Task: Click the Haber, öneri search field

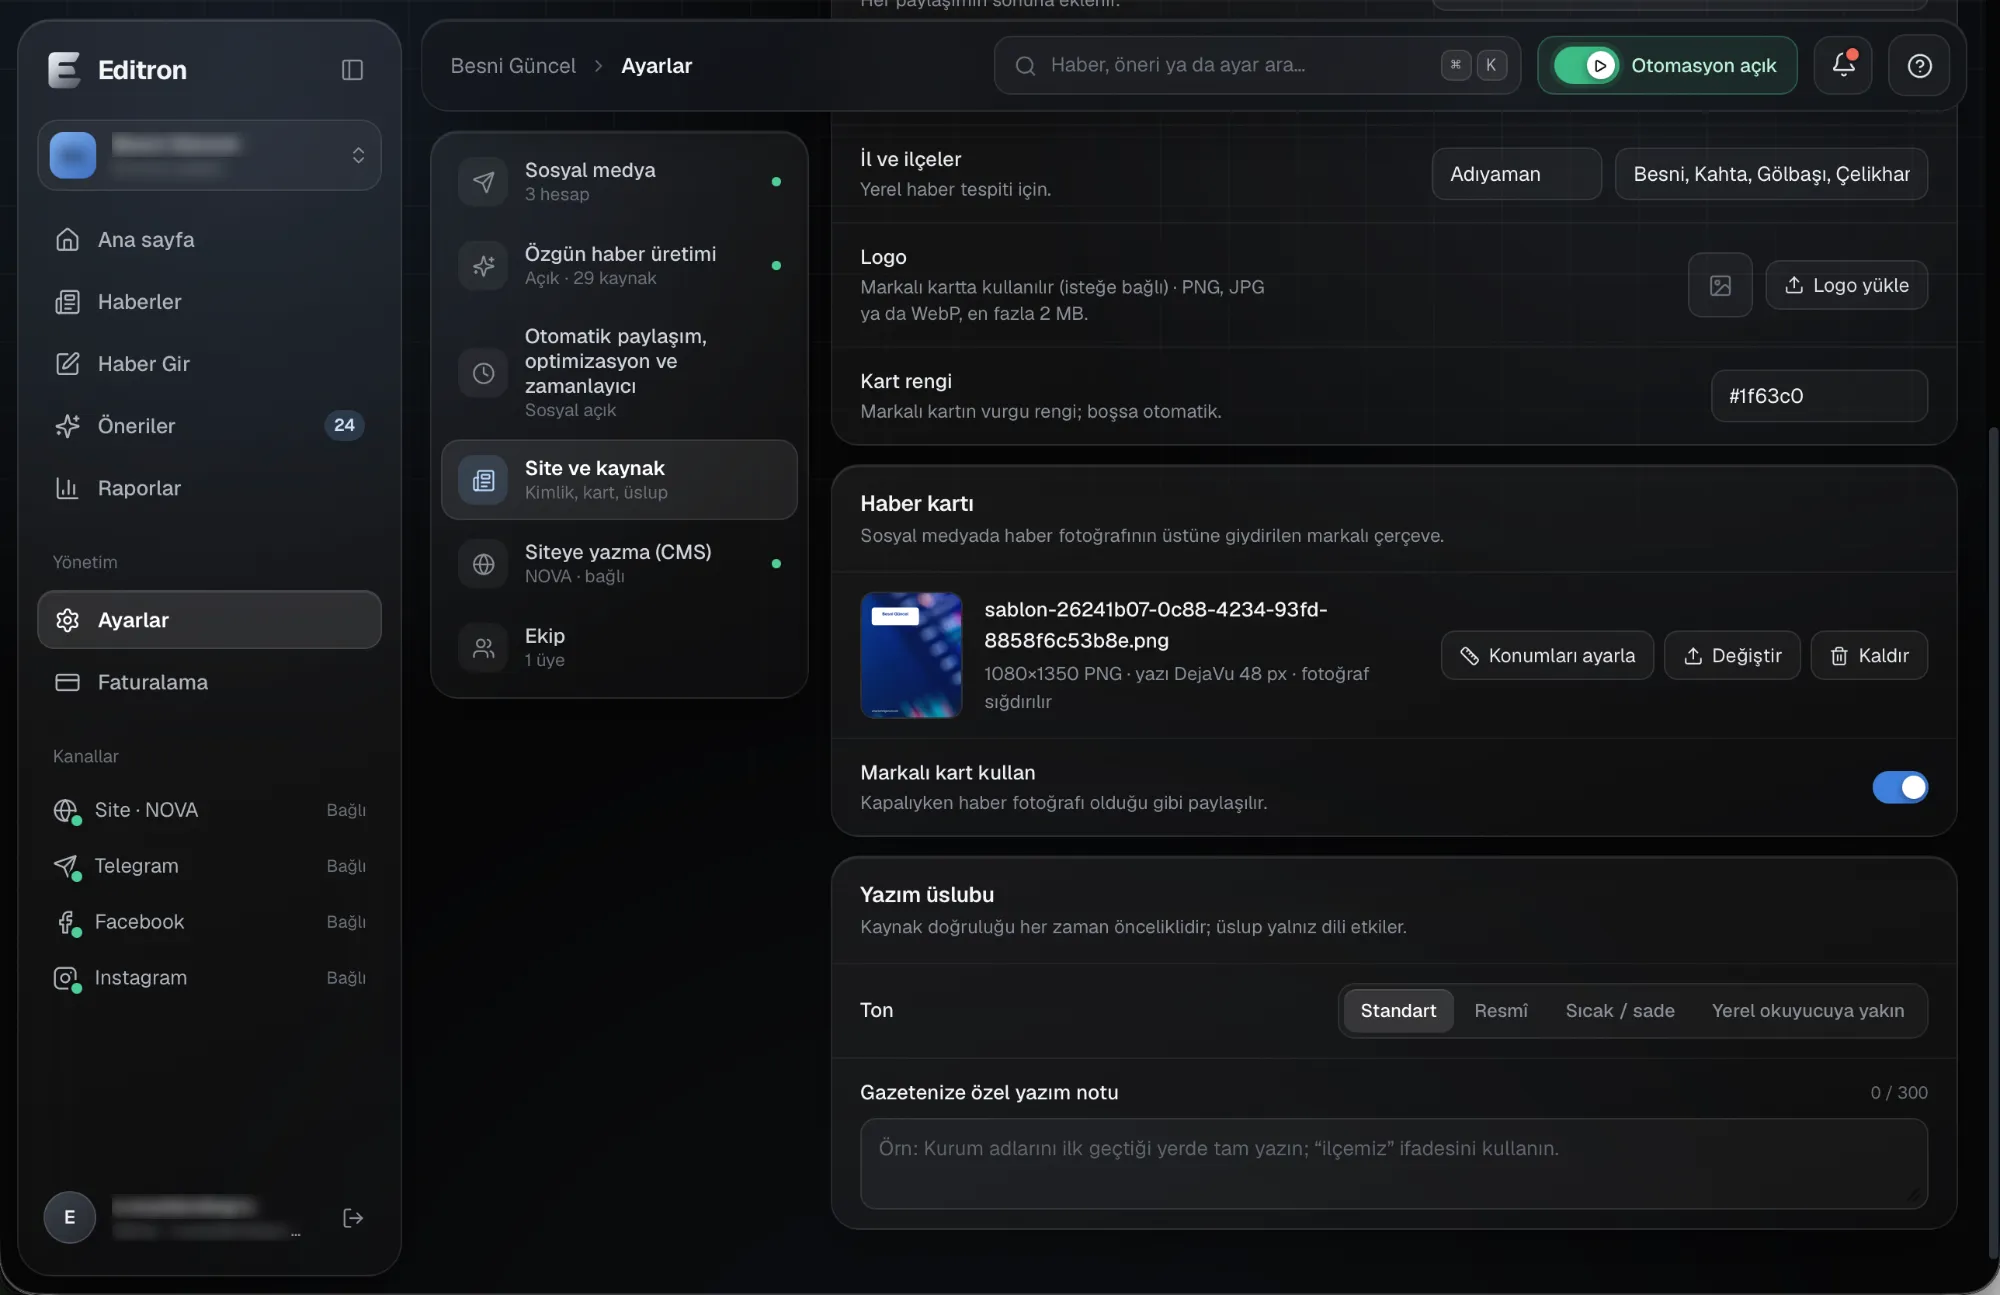Action: pyautogui.click(x=1257, y=66)
